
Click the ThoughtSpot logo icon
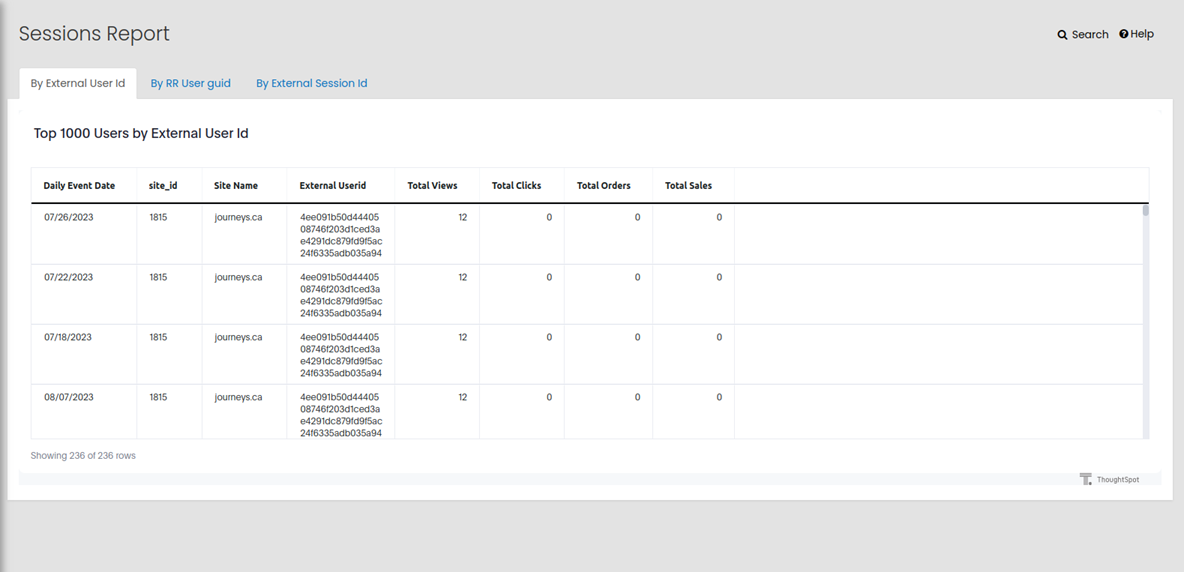[1086, 479]
